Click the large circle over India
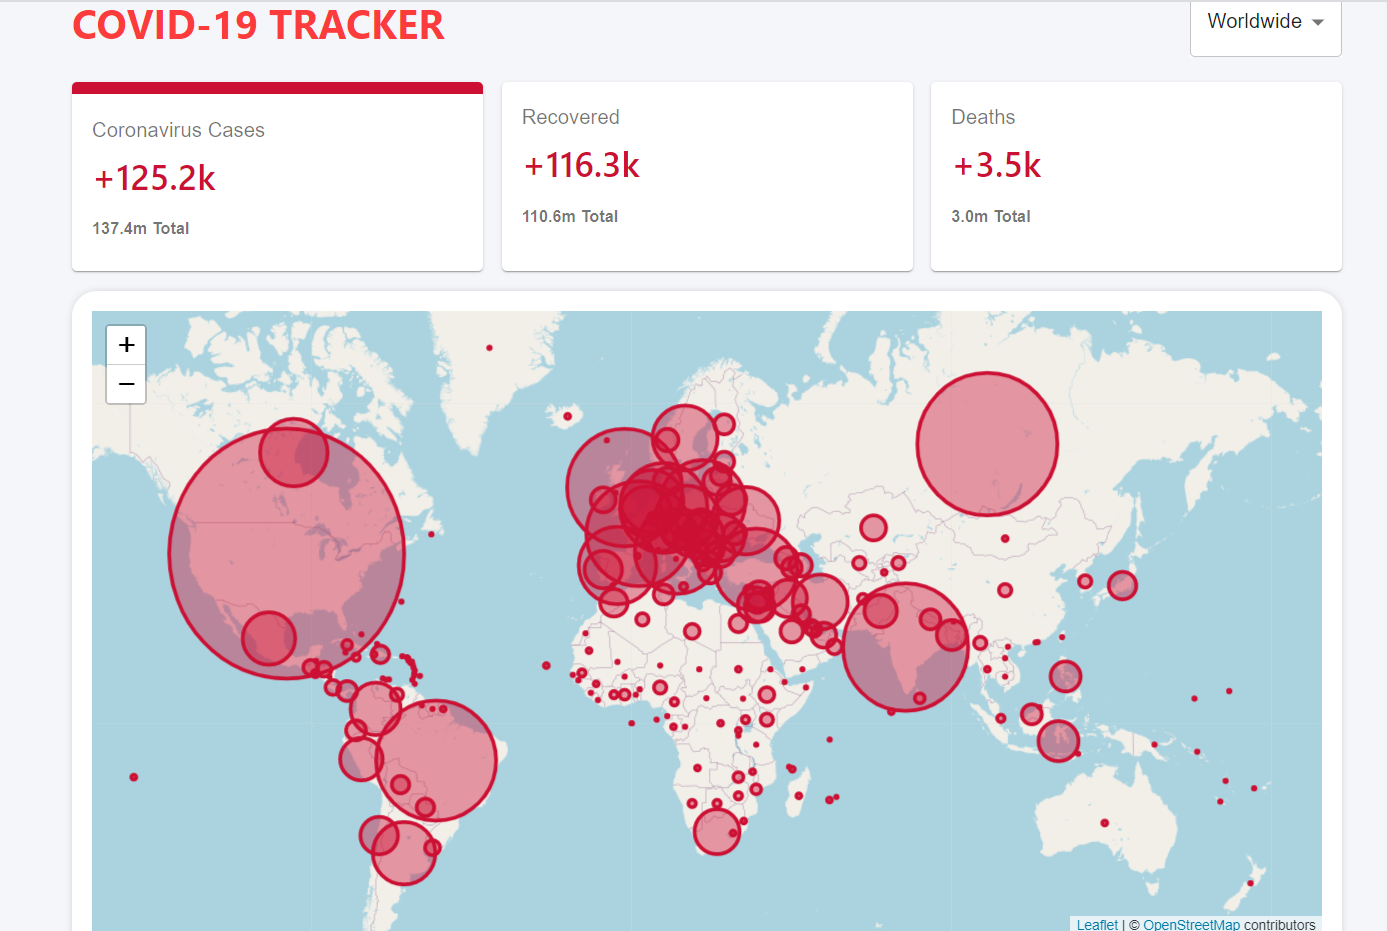This screenshot has width=1387, height=931. coord(906,647)
